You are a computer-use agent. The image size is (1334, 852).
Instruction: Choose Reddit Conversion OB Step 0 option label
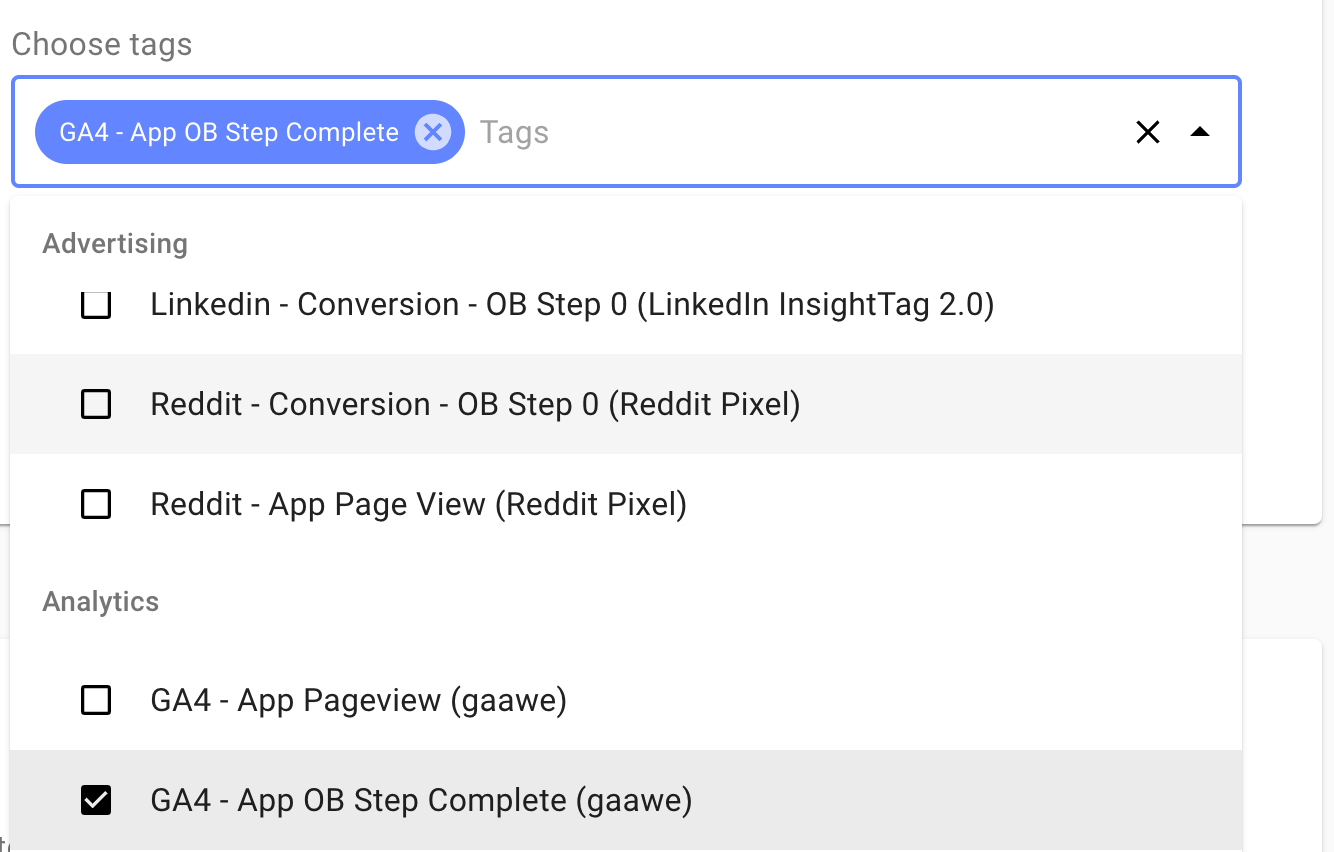point(475,404)
